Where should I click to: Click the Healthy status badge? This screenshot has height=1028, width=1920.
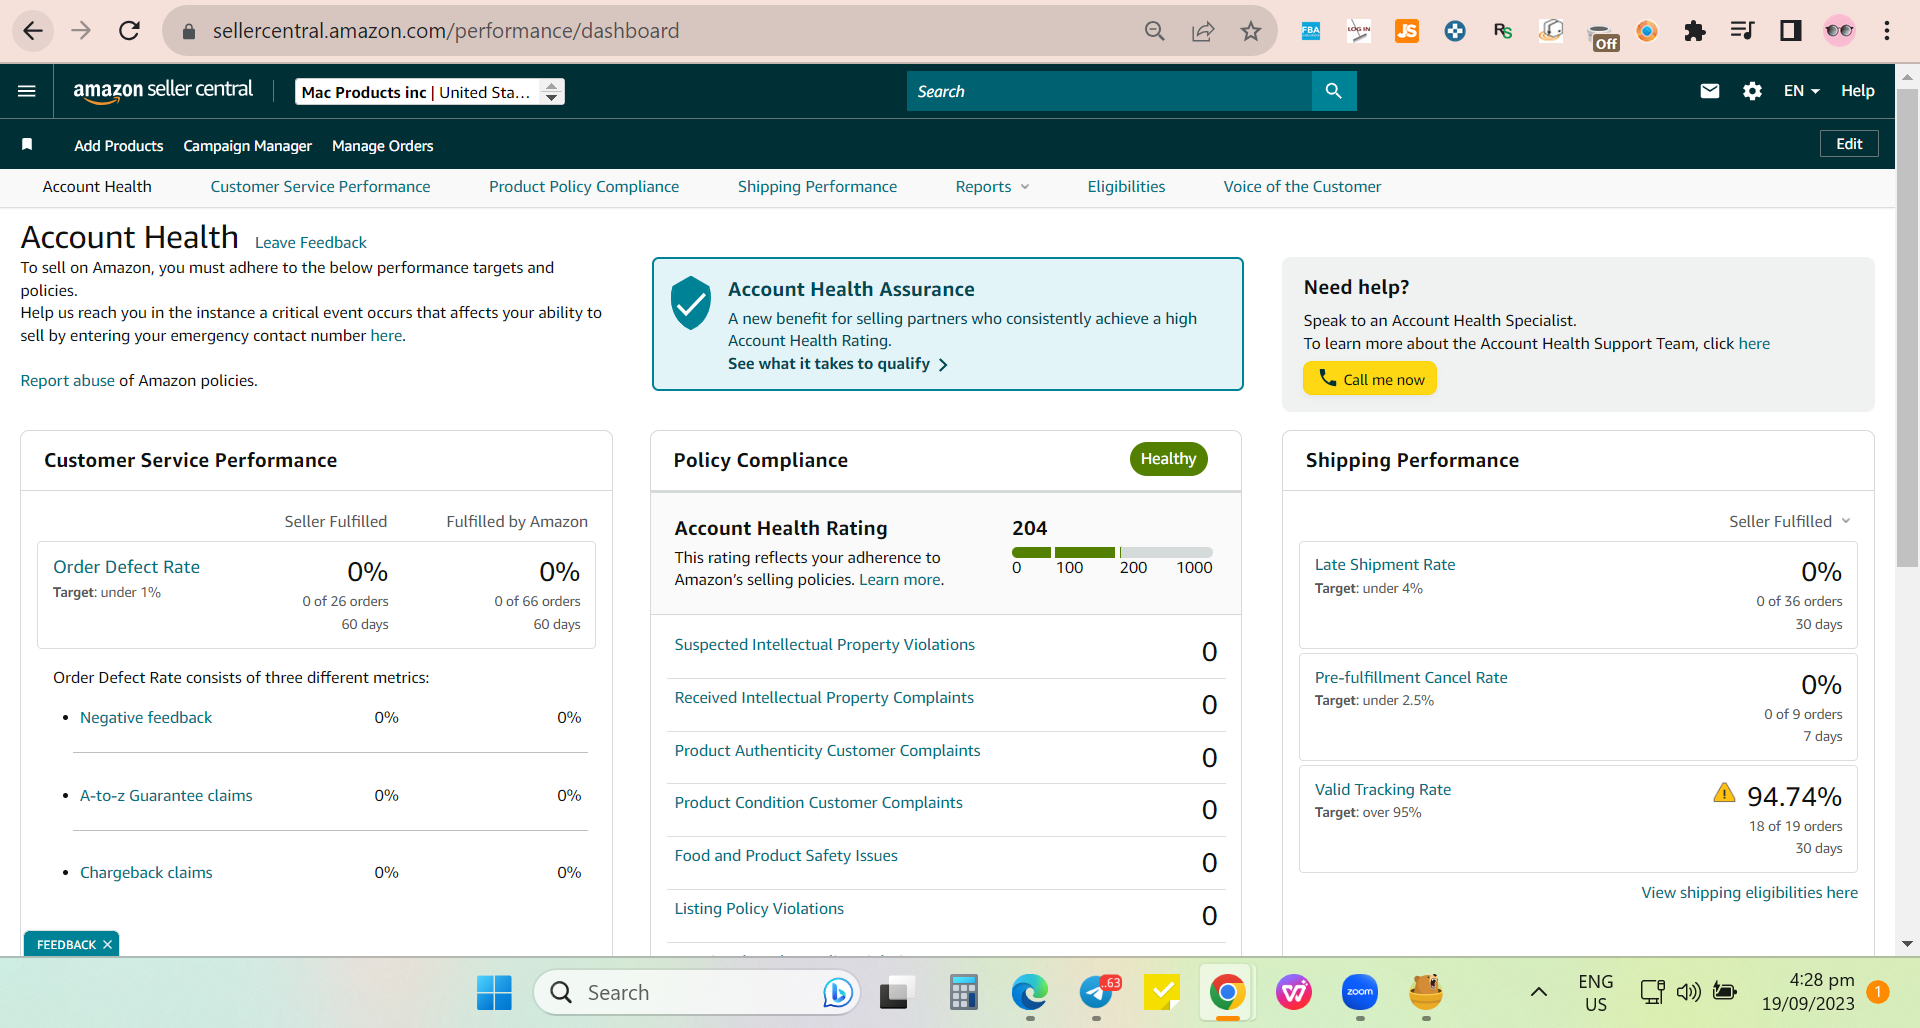click(1169, 459)
